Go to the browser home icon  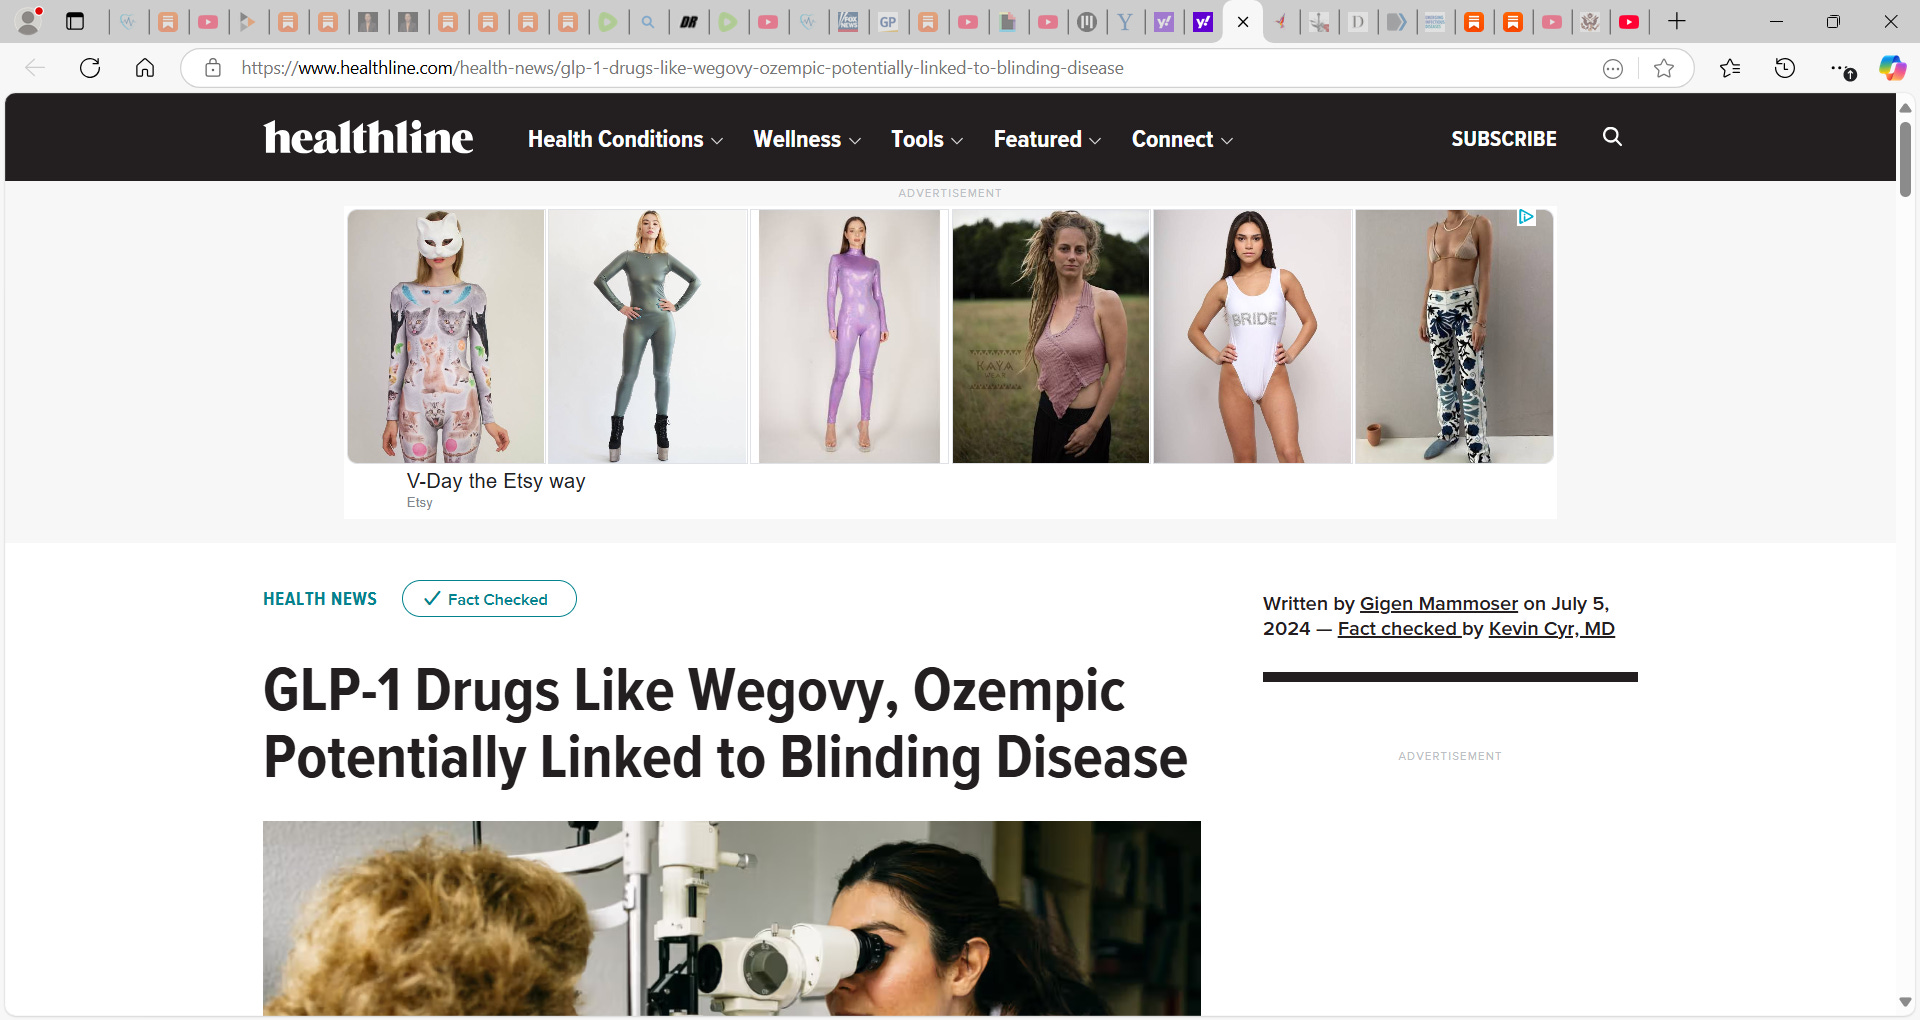(145, 68)
